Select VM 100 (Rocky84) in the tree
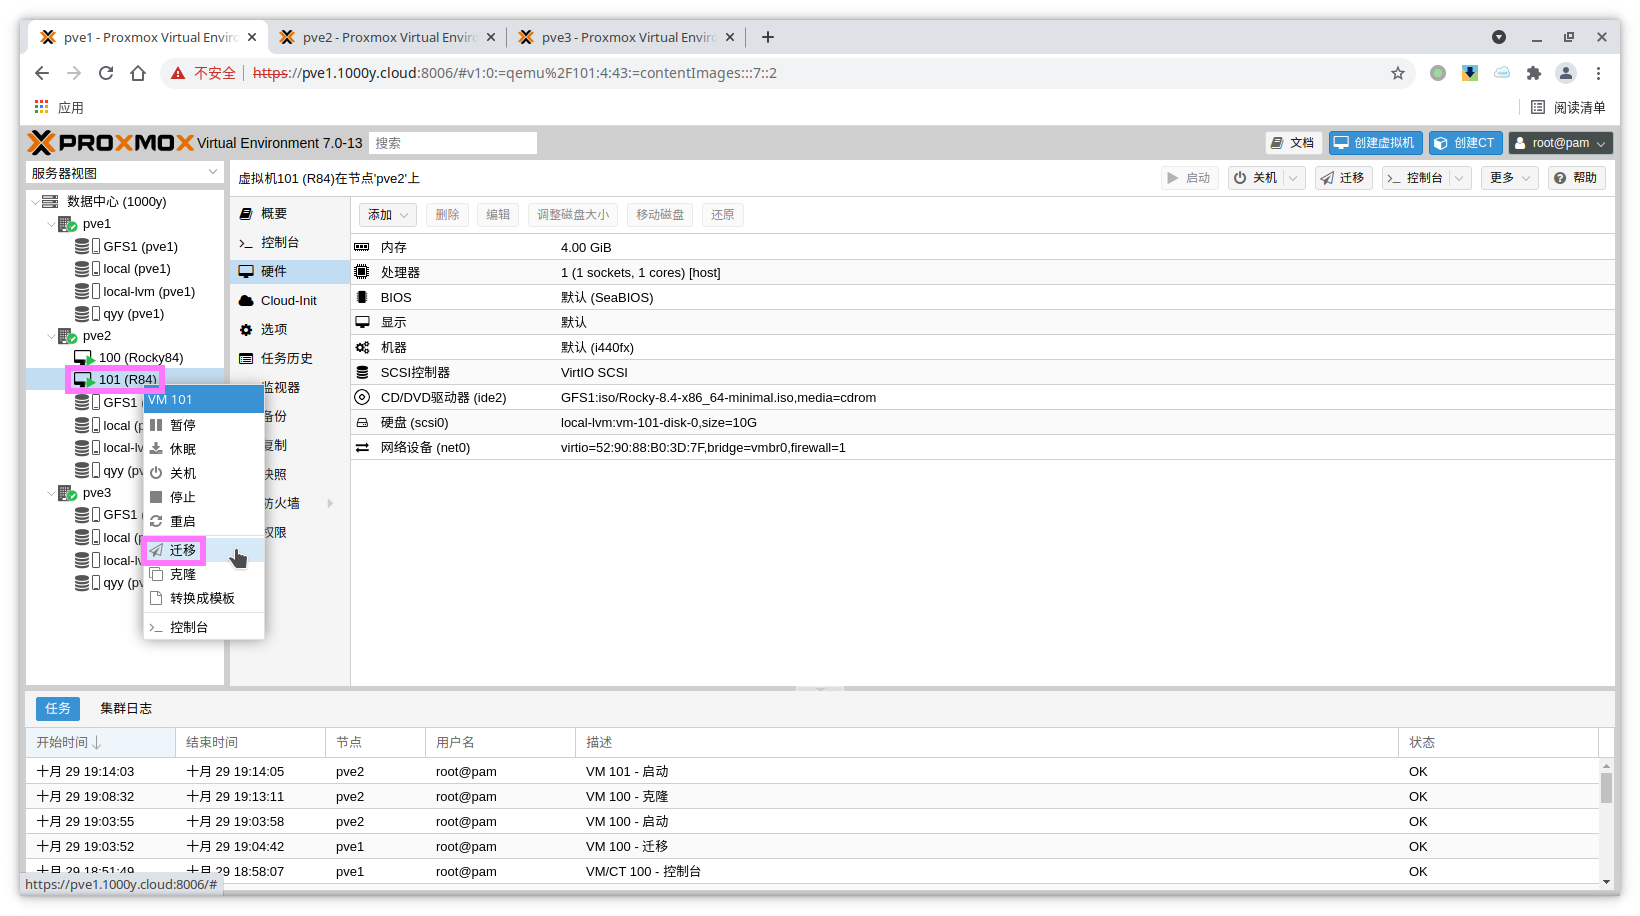 point(140,357)
